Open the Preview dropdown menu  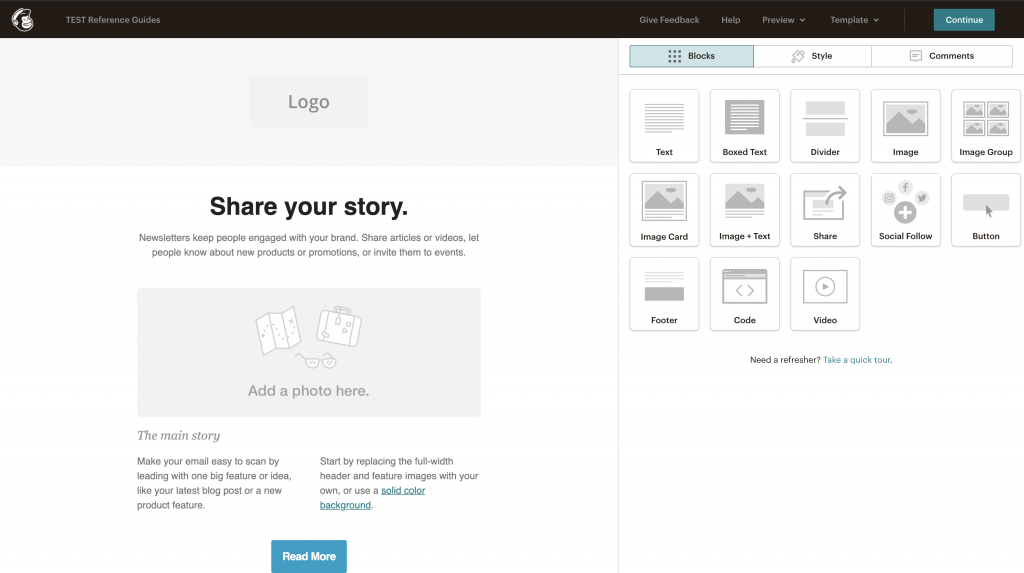click(783, 20)
